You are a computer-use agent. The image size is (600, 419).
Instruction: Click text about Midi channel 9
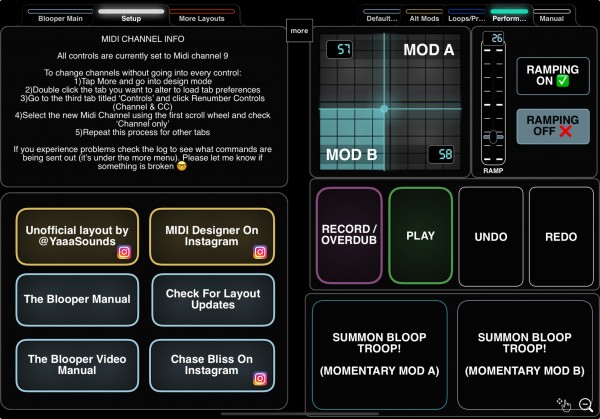click(143, 56)
